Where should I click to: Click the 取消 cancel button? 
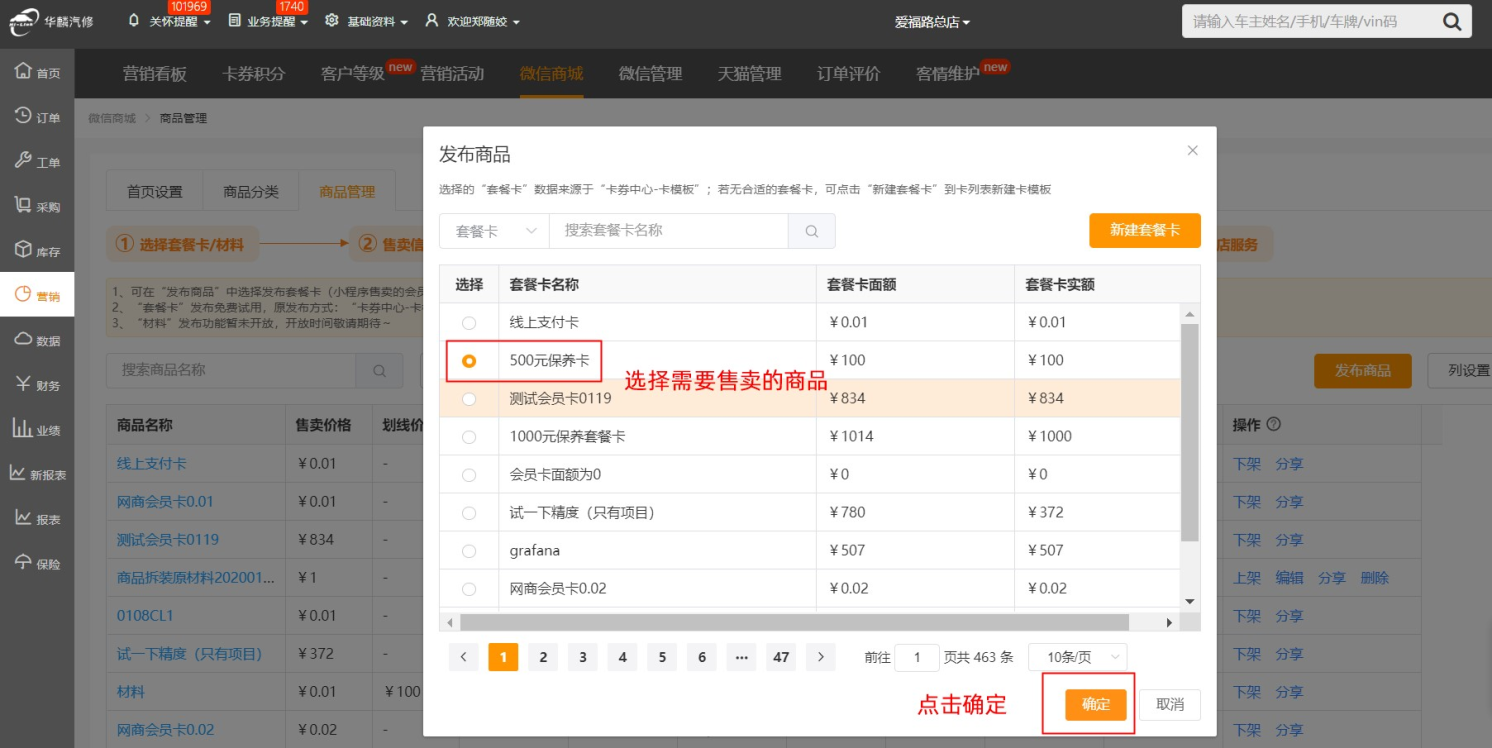(1170, 704)
